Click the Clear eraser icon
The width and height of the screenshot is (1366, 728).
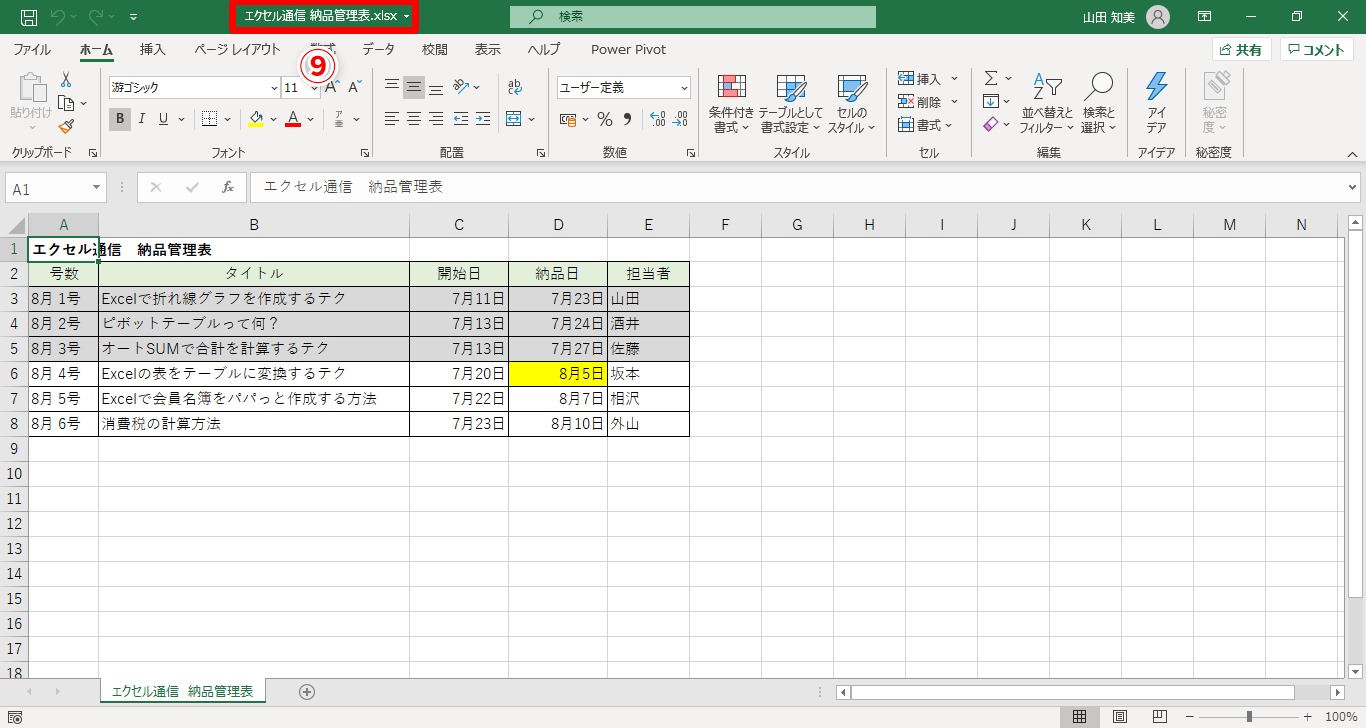pos(991,124)
